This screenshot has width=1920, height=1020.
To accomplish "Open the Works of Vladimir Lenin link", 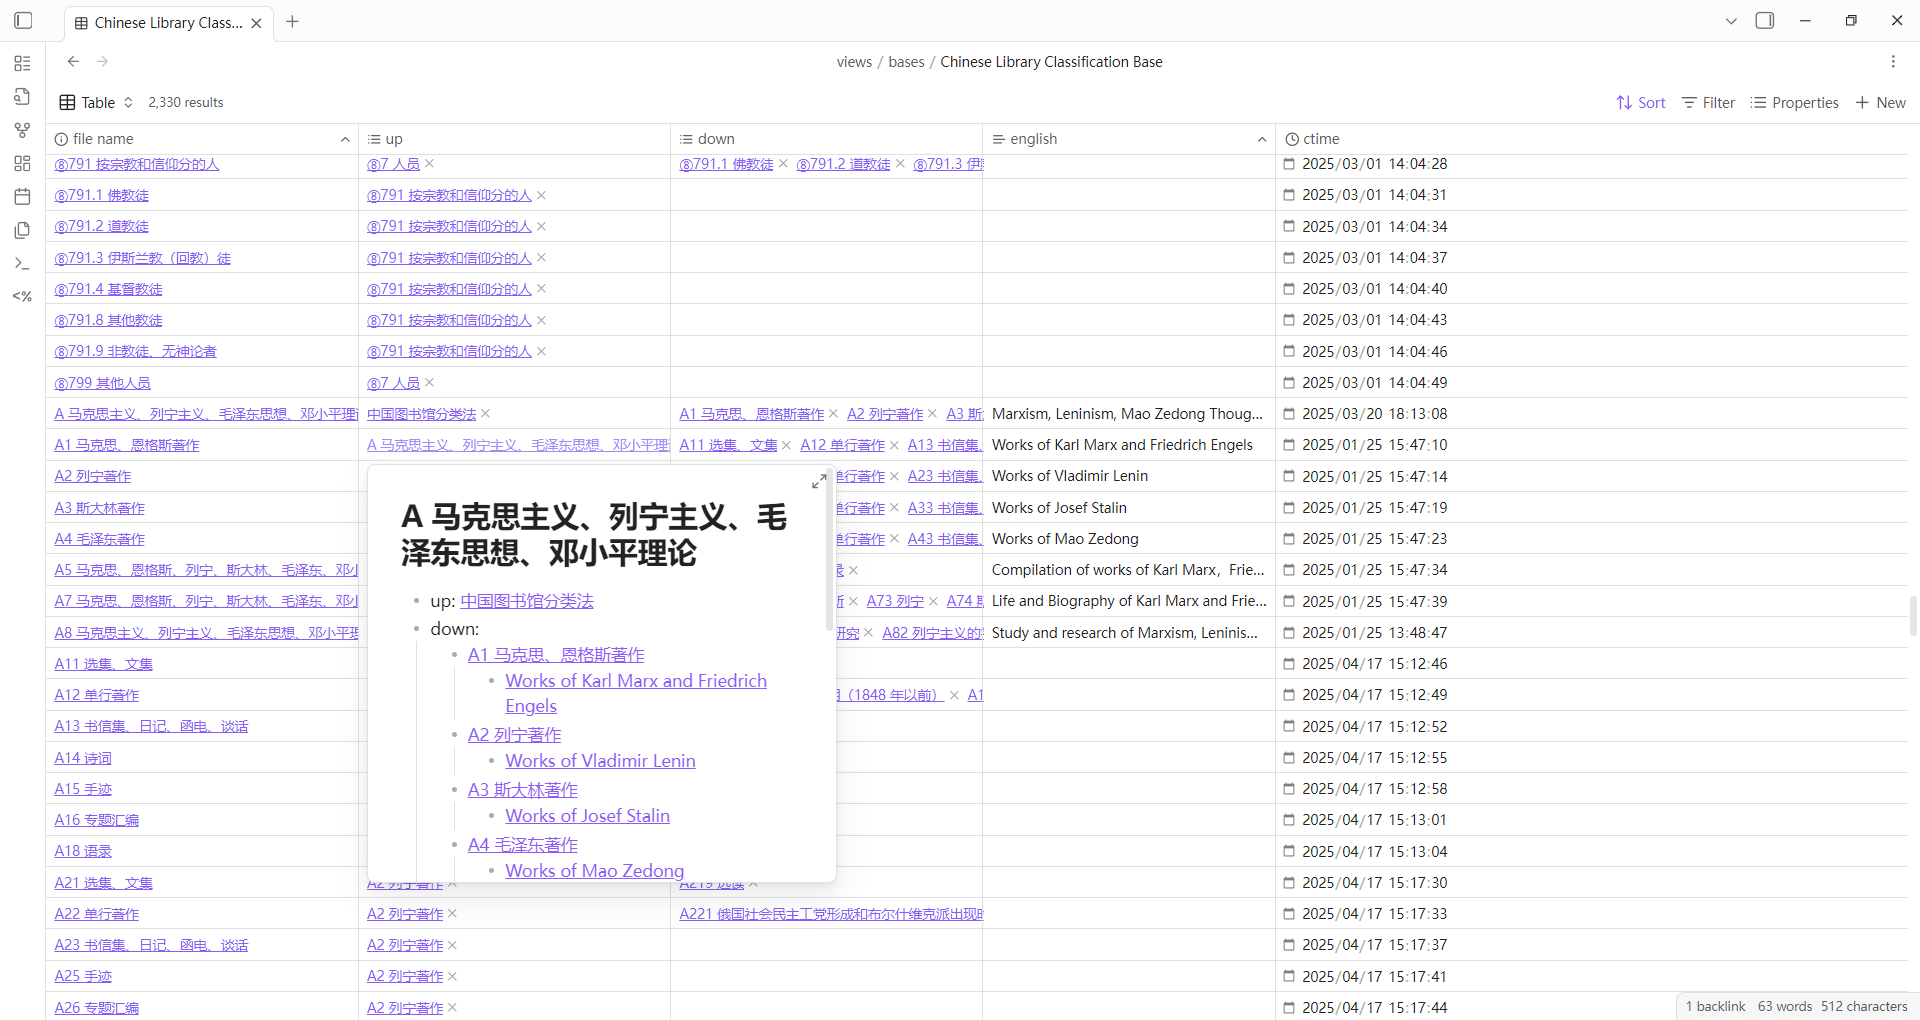I will click(x=600, y=761).
